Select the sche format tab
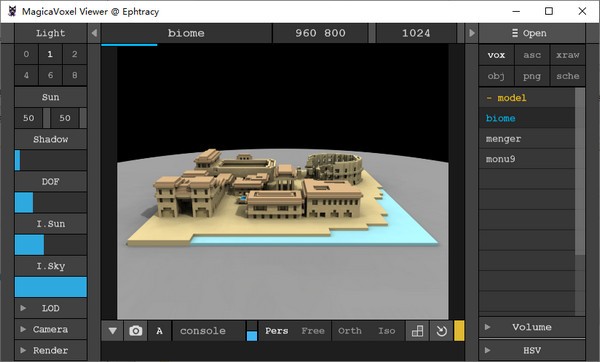Image resolution: width=600 pixels, height=362 pixels. (x=567, y=76)
